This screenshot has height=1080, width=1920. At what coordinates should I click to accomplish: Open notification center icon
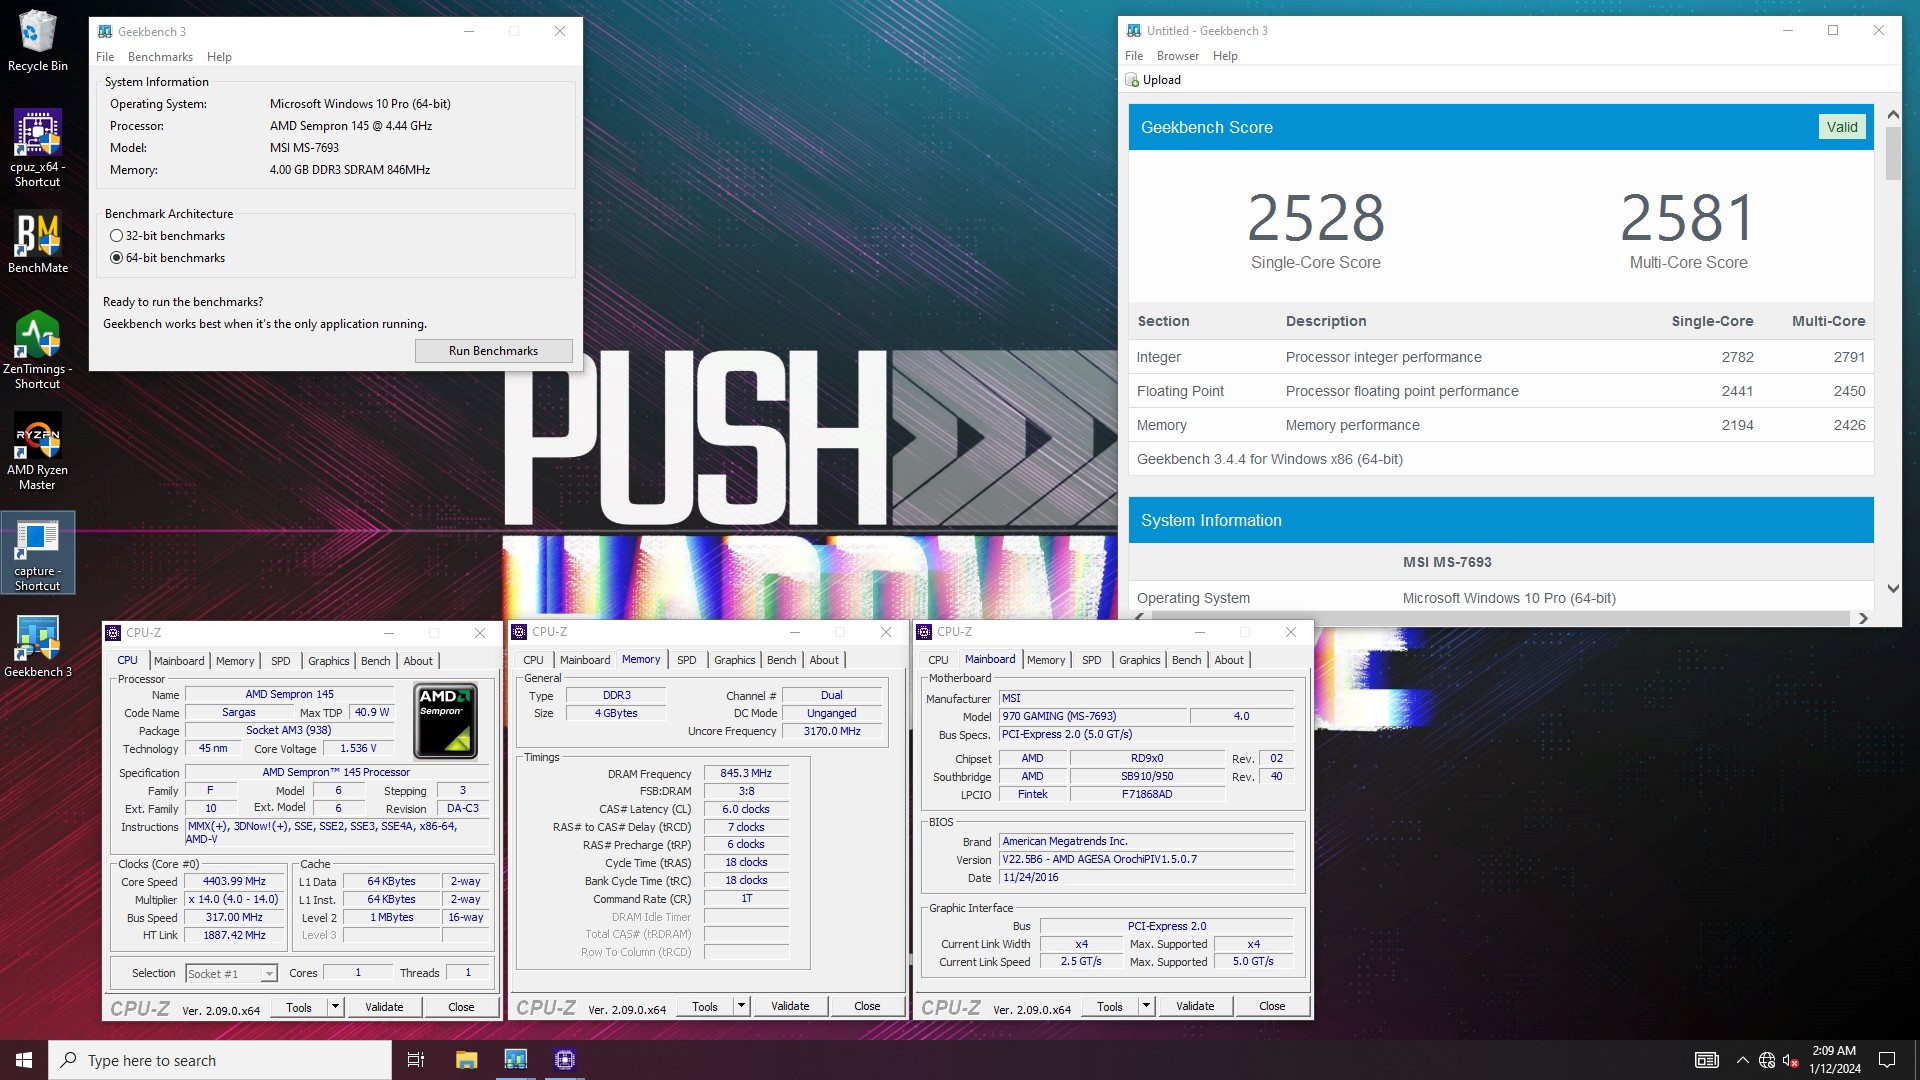point(1887,1060)
